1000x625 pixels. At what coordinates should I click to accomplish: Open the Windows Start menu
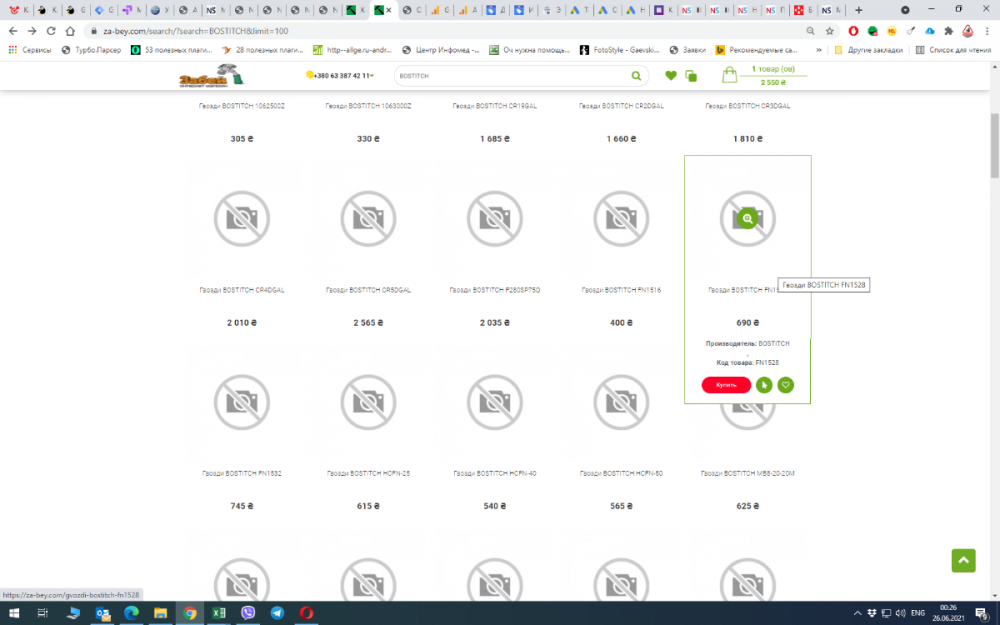[13, 613]
